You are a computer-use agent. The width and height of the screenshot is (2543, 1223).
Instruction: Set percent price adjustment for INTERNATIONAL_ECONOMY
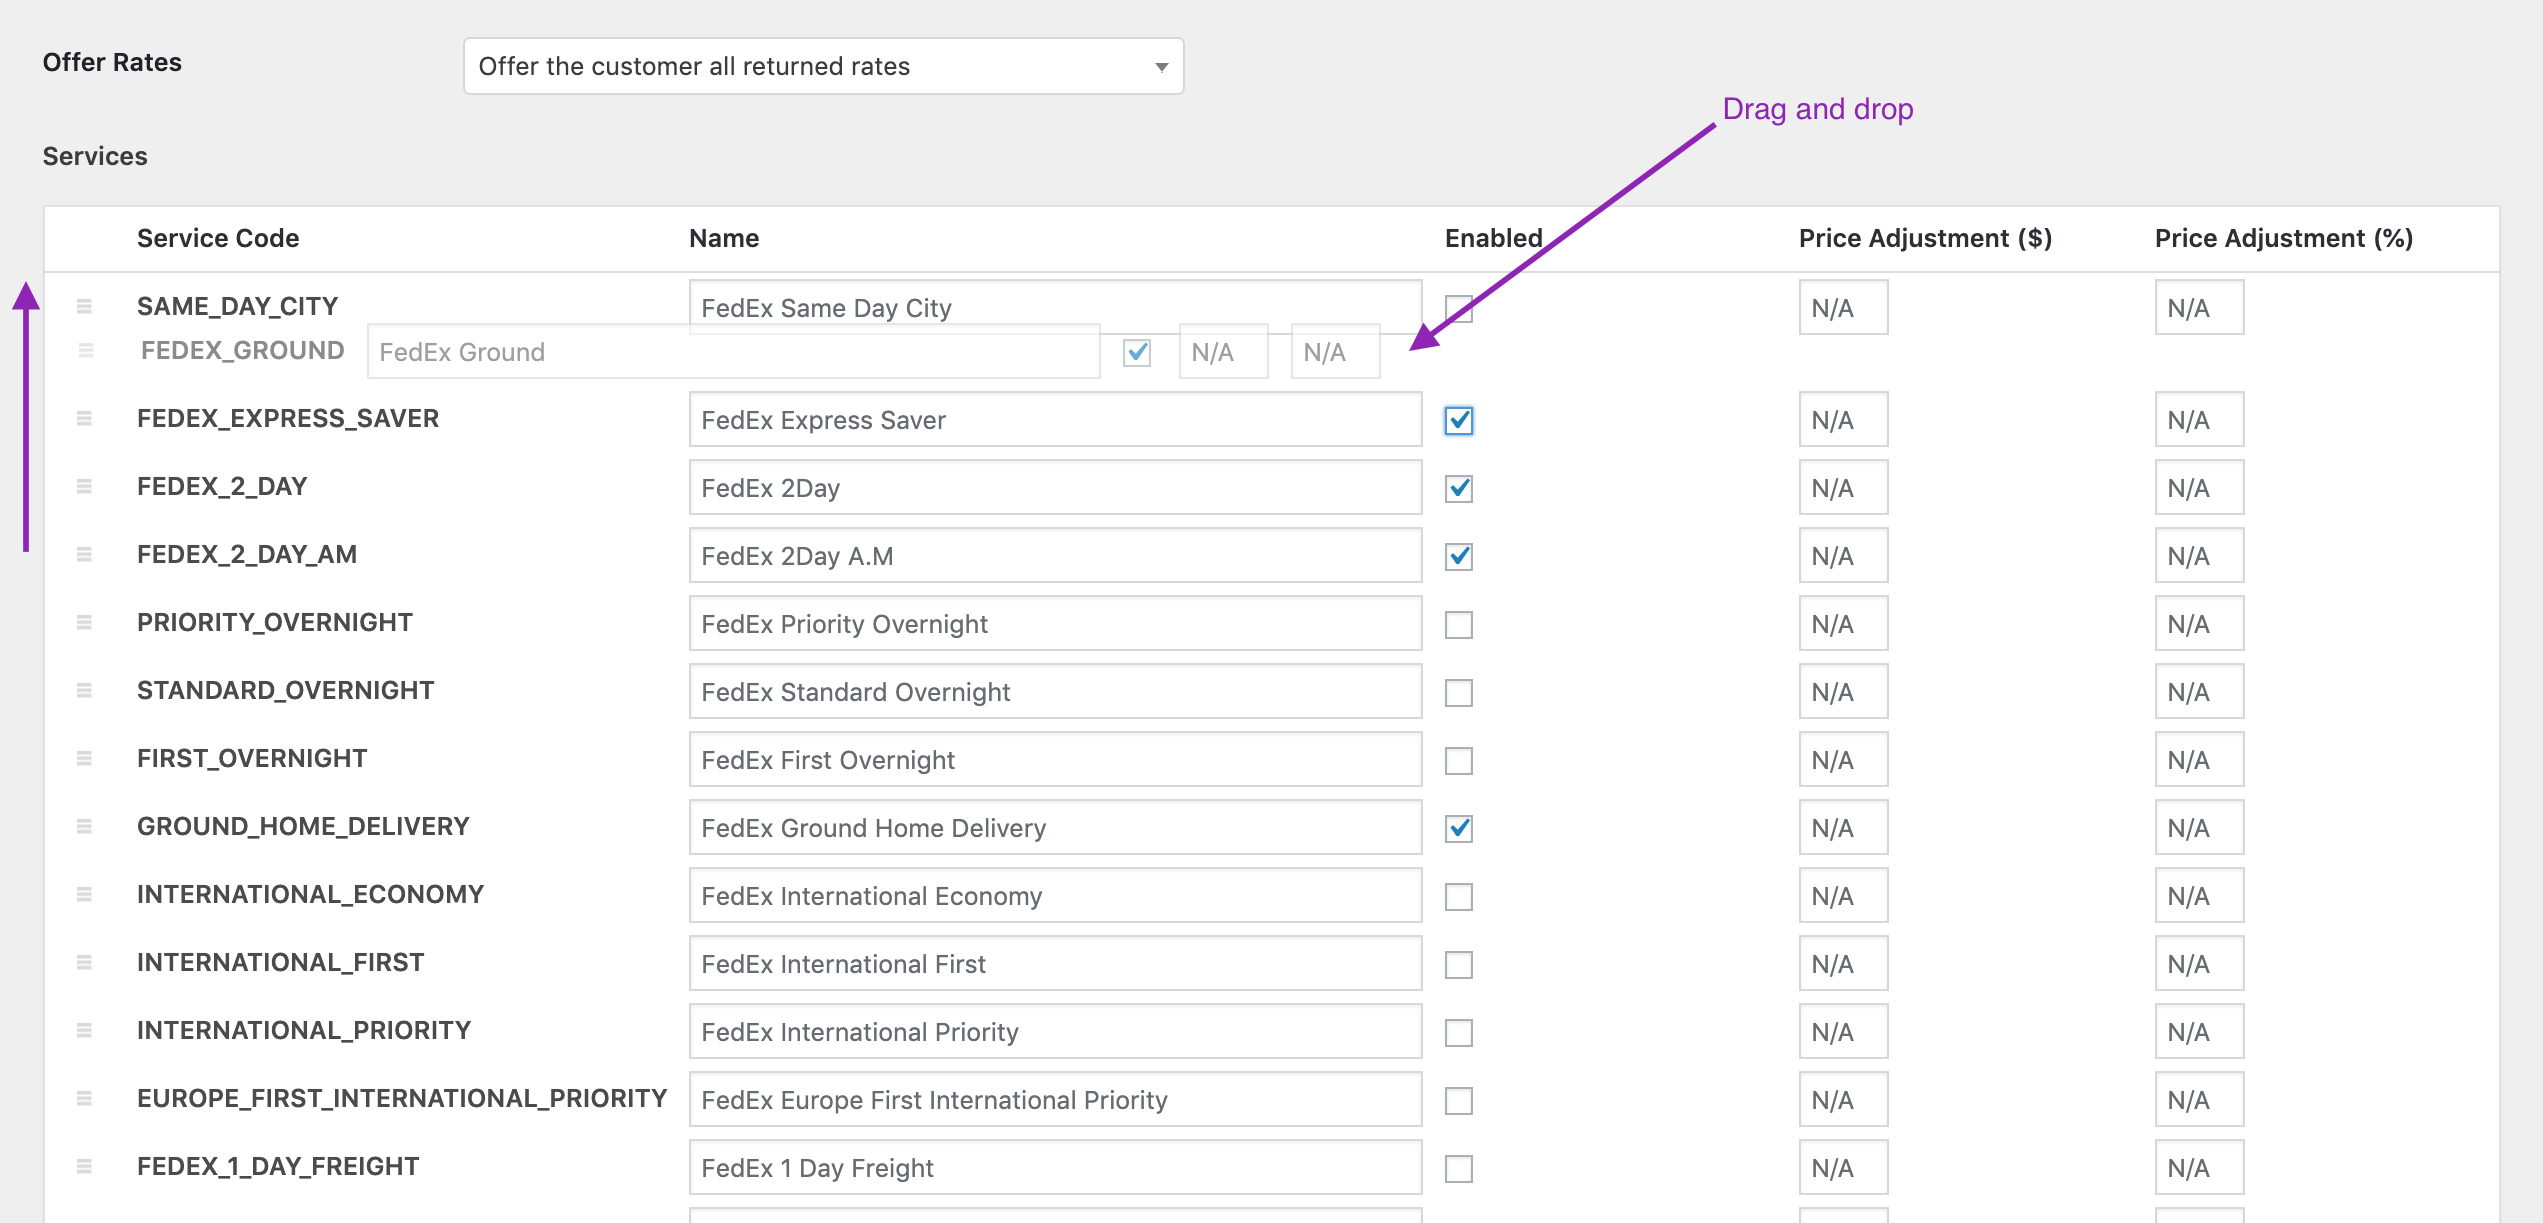2199,895
